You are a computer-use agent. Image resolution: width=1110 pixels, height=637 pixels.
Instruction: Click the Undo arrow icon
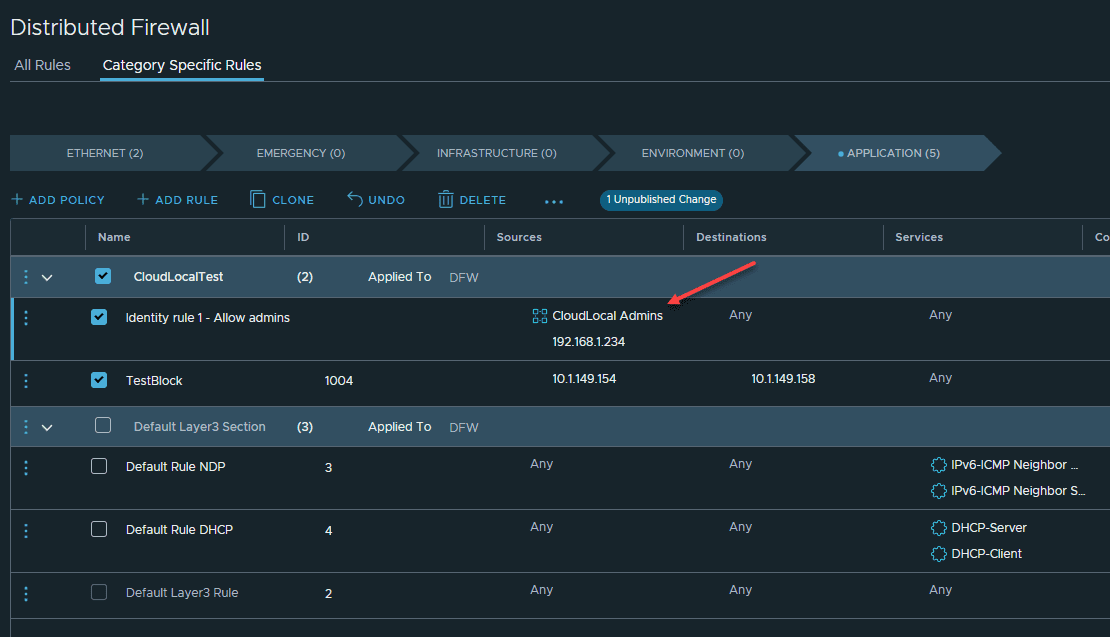[x=355, y=199]
